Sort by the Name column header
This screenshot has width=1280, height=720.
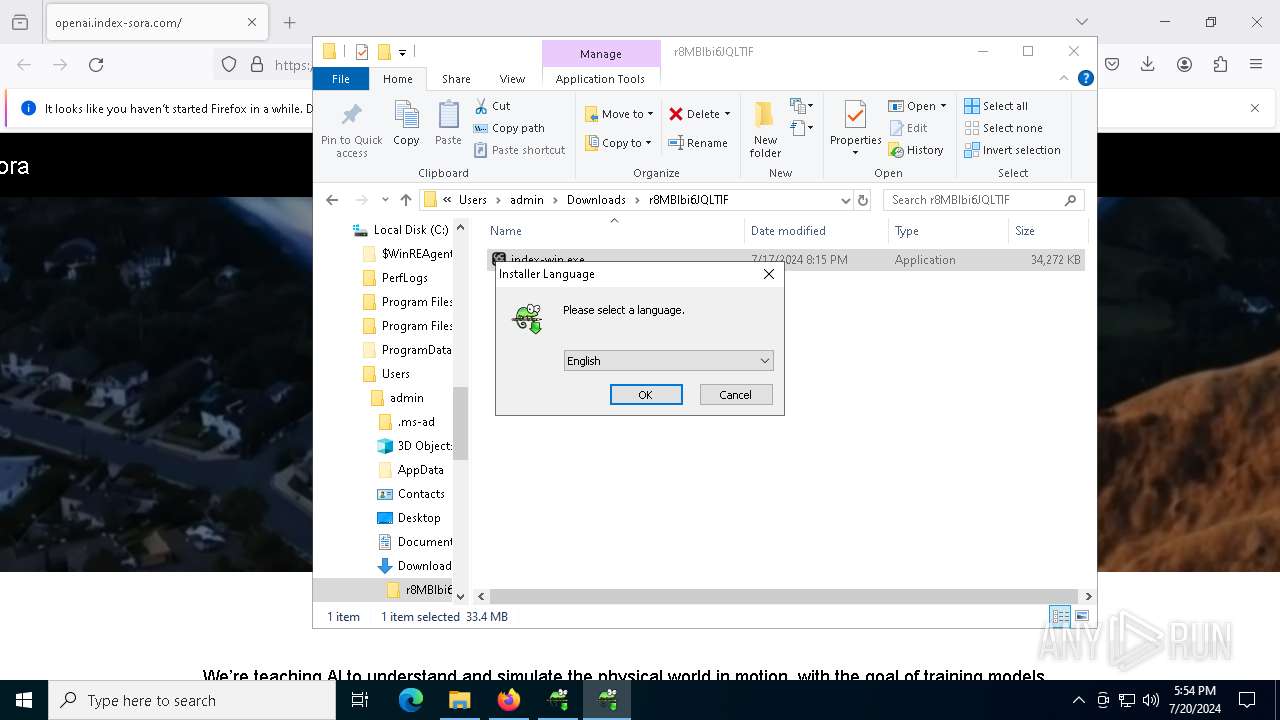(x=615, y=231)
